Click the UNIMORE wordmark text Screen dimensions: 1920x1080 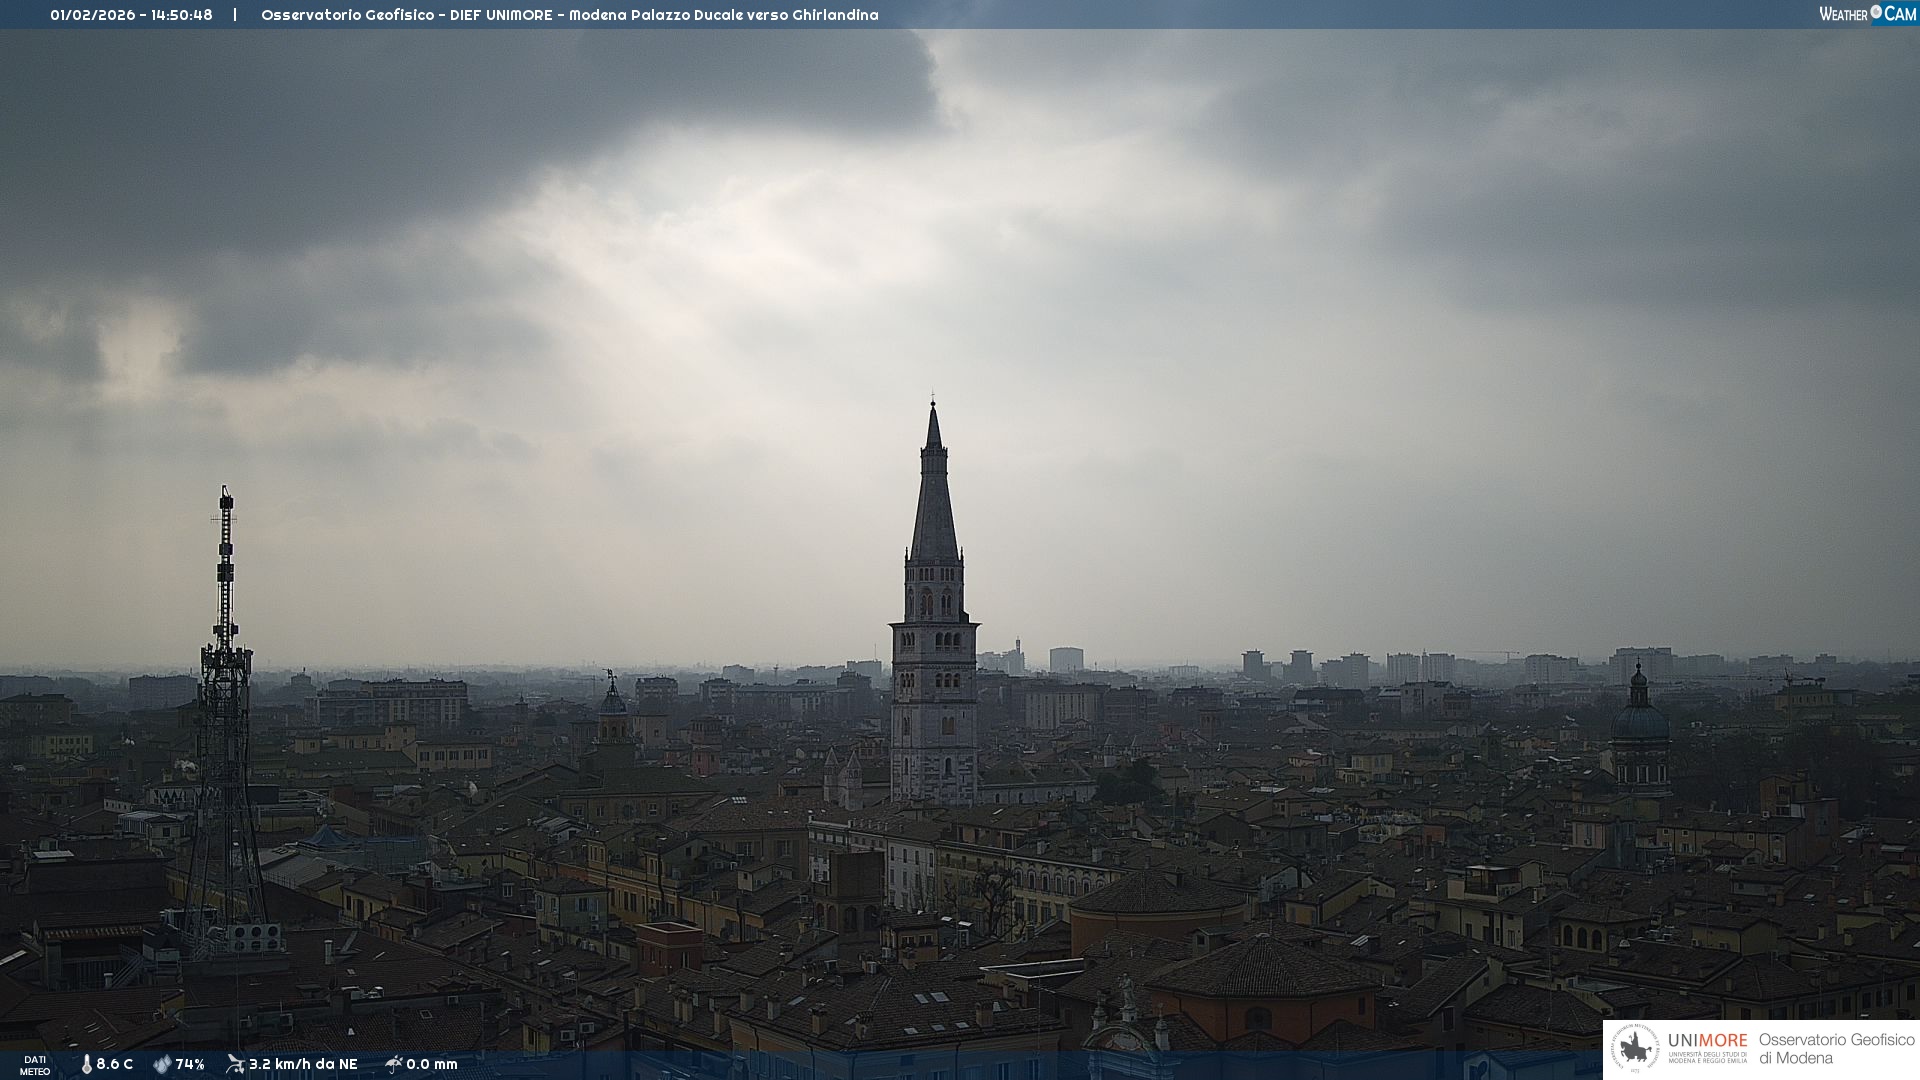[x=1707, y=1041]
